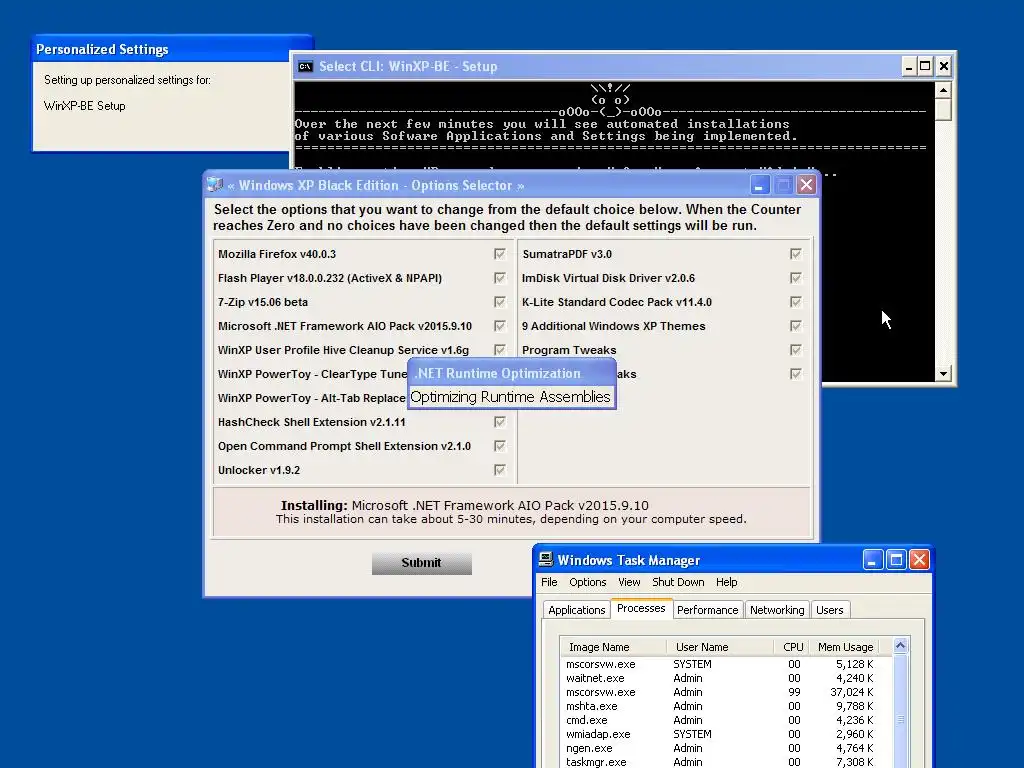Click the Options Selector title bar icon
This screenshot has width=1024, height=768.
216,185
